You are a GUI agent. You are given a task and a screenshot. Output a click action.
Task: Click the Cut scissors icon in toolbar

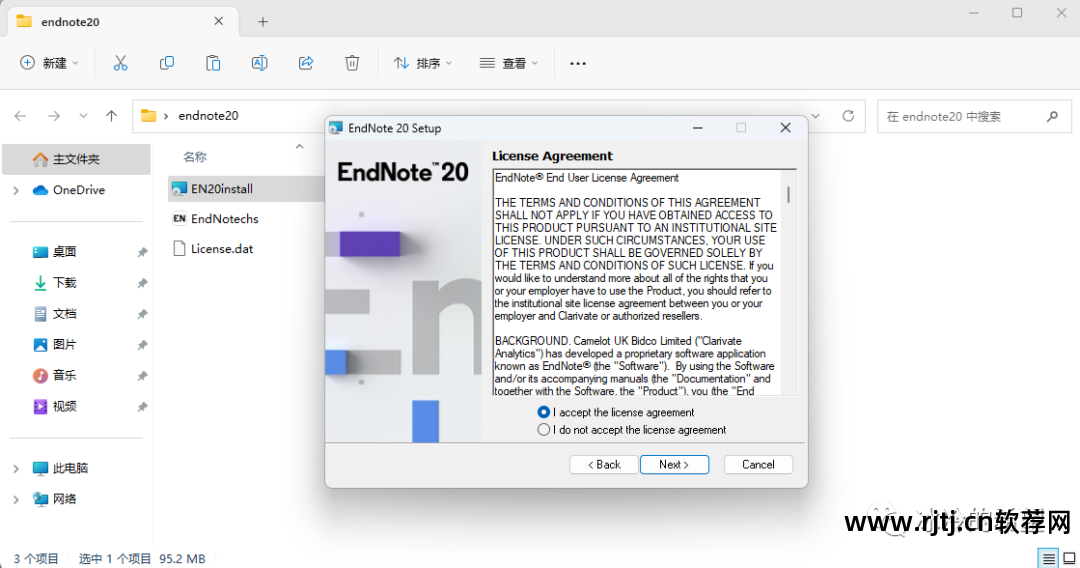click(120, 63)
